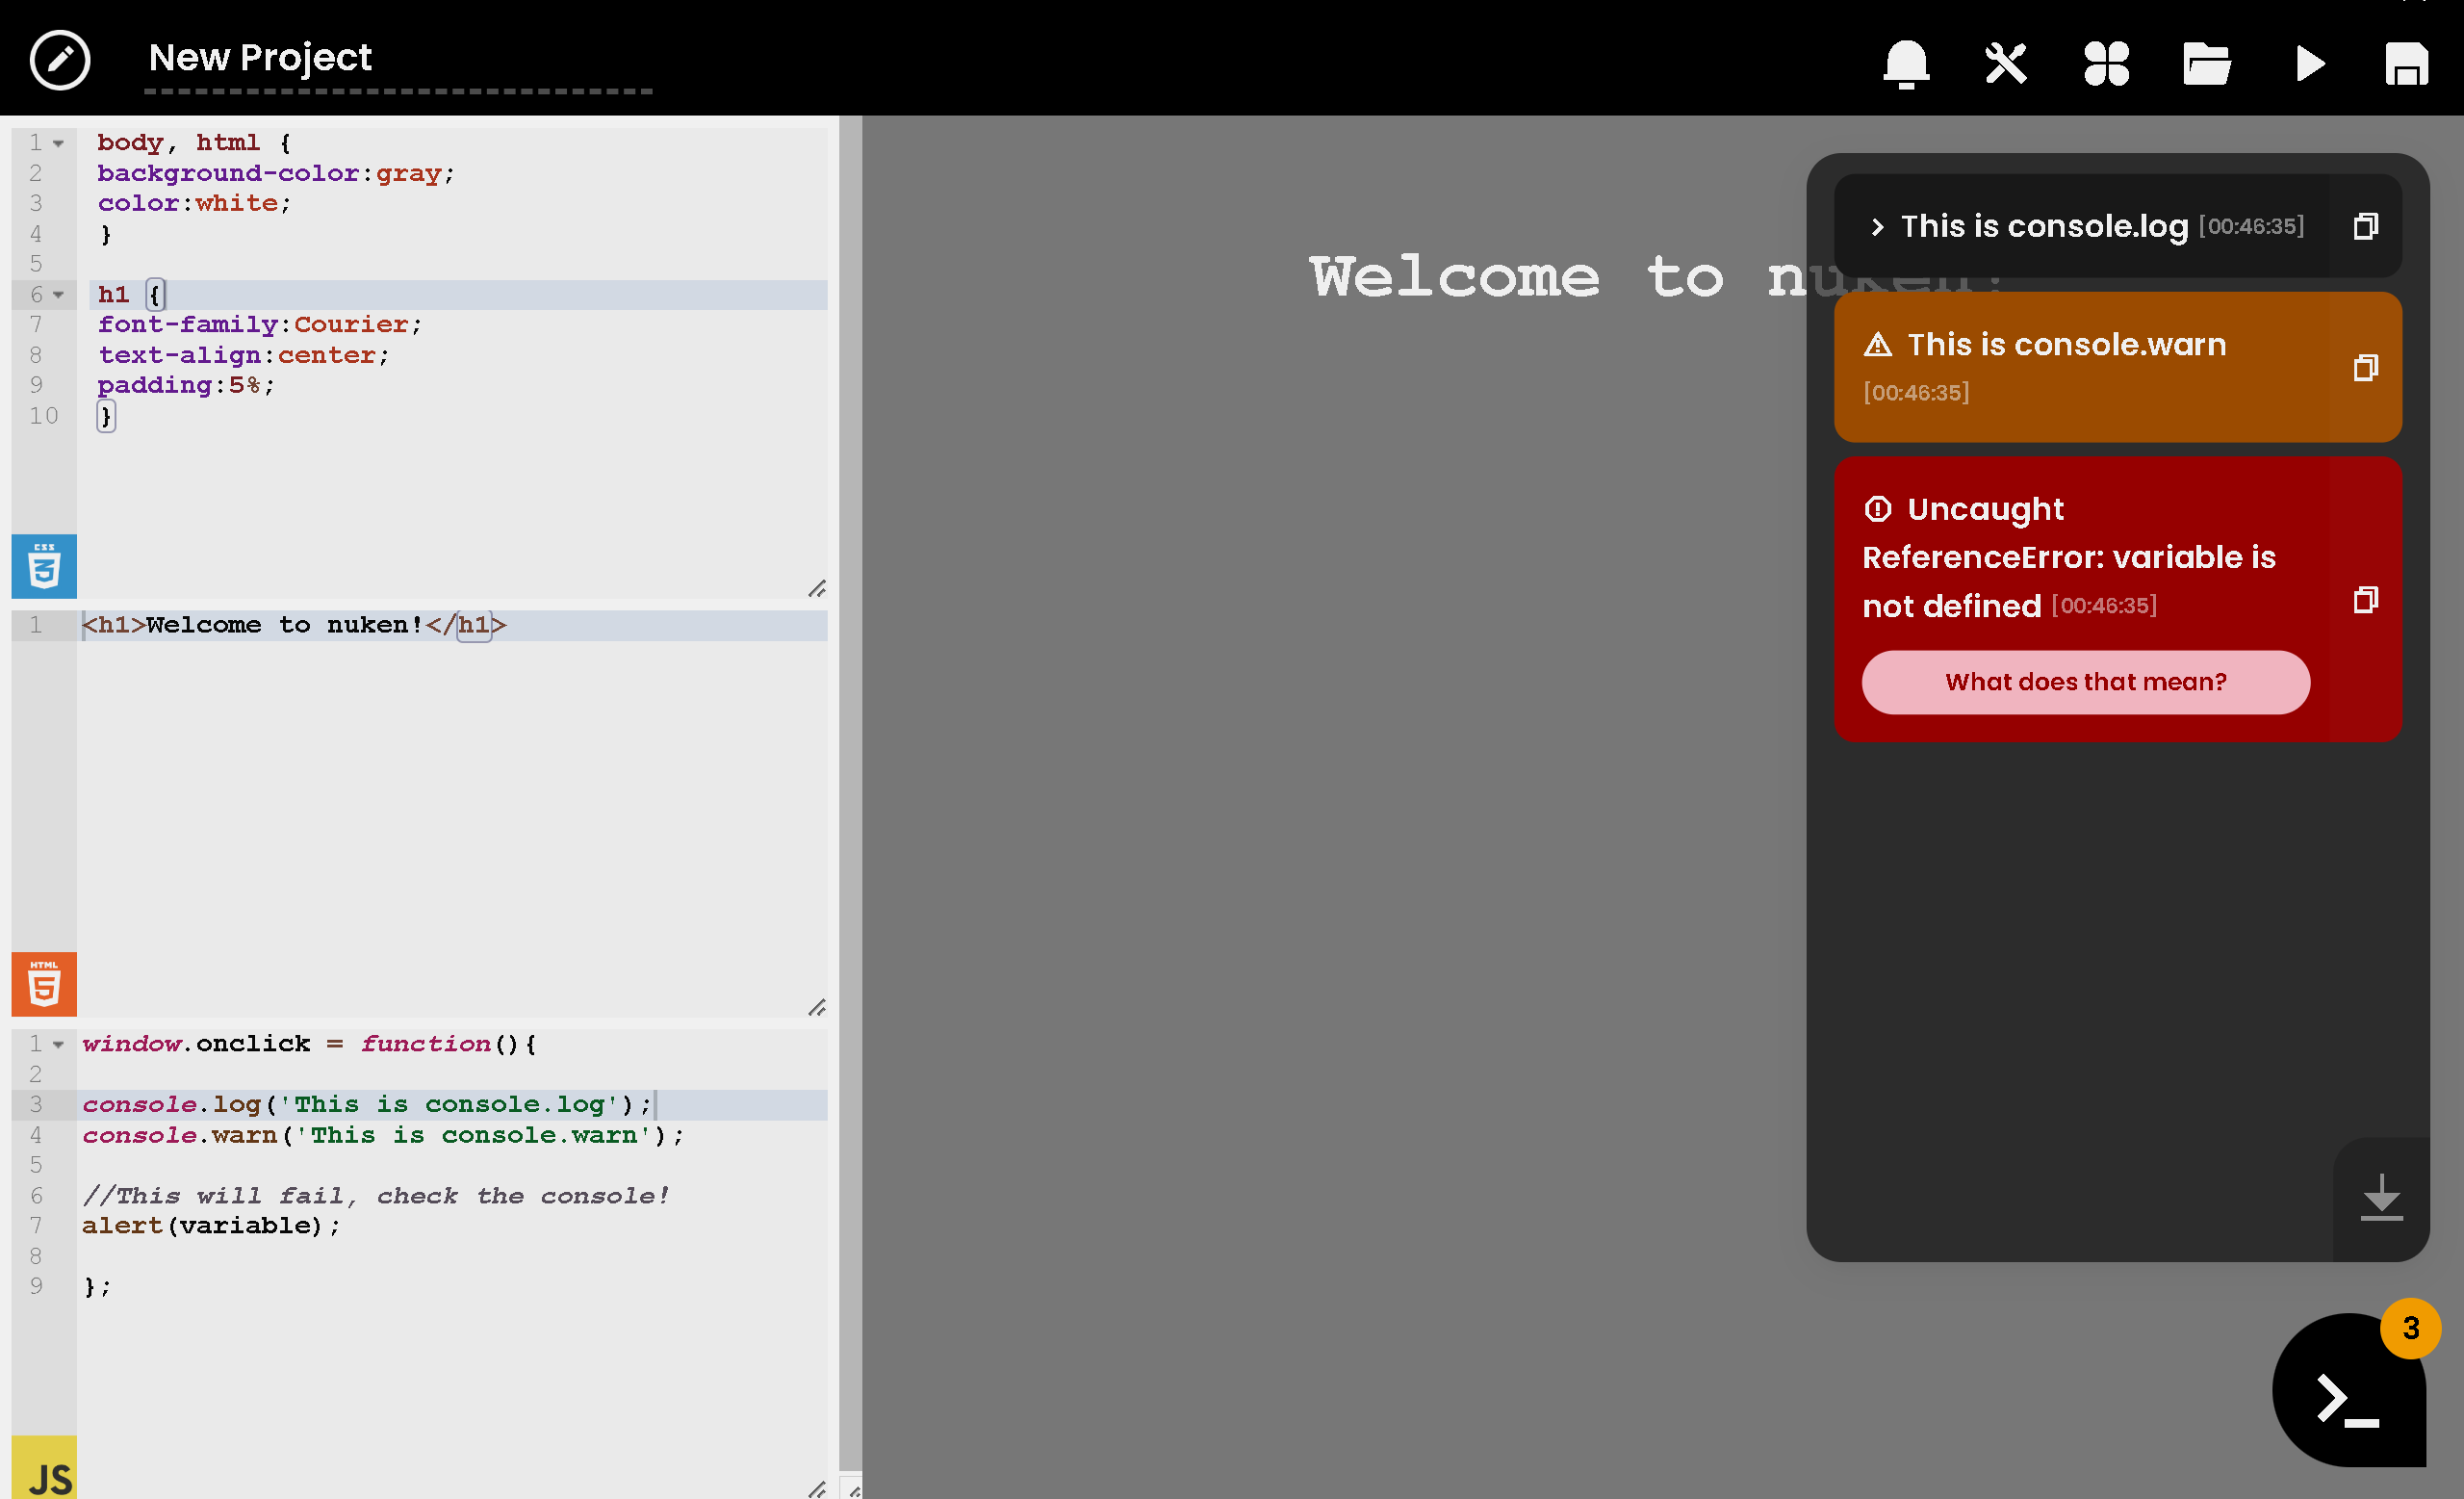Open the tools wrench icon

(2006, 64)
